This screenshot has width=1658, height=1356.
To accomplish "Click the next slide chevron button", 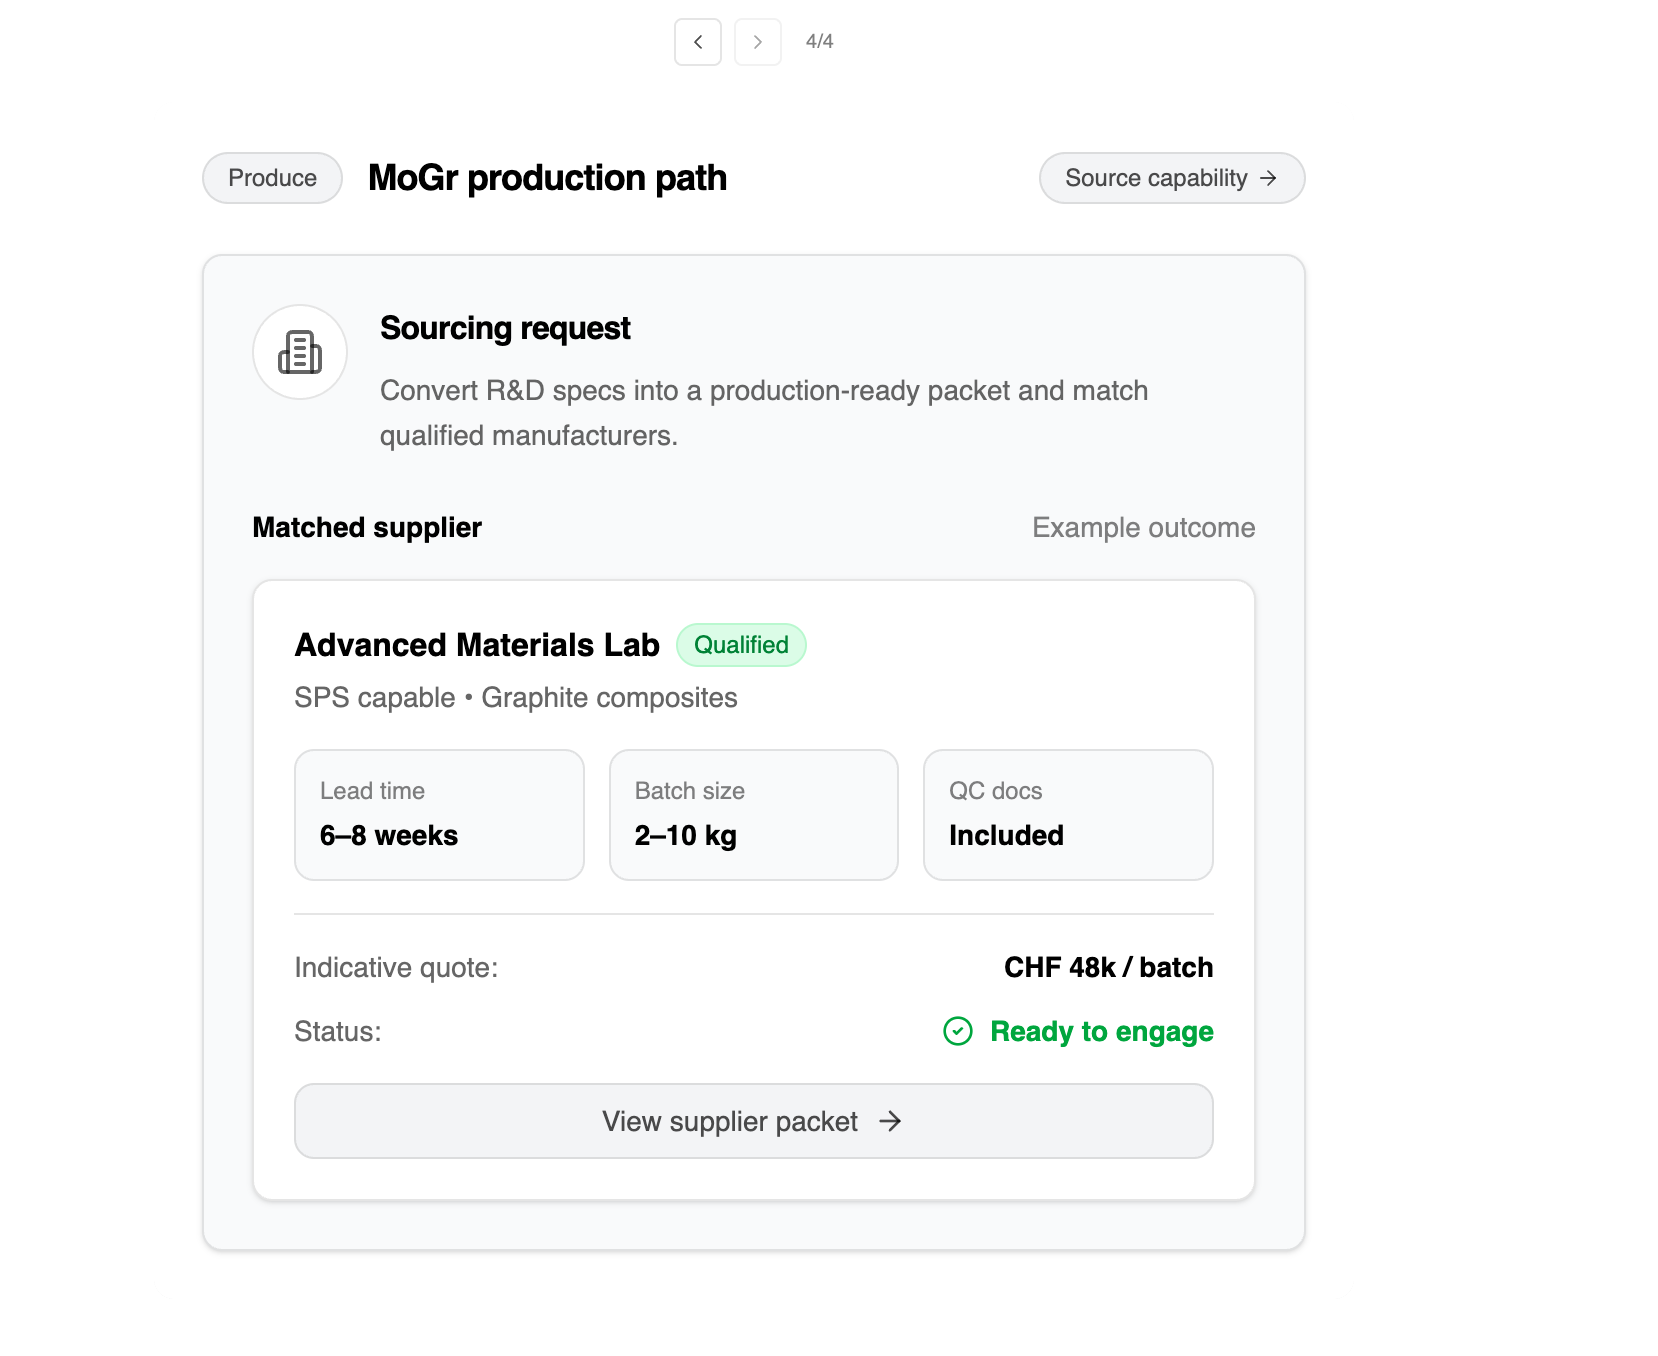I will [758, 42].
